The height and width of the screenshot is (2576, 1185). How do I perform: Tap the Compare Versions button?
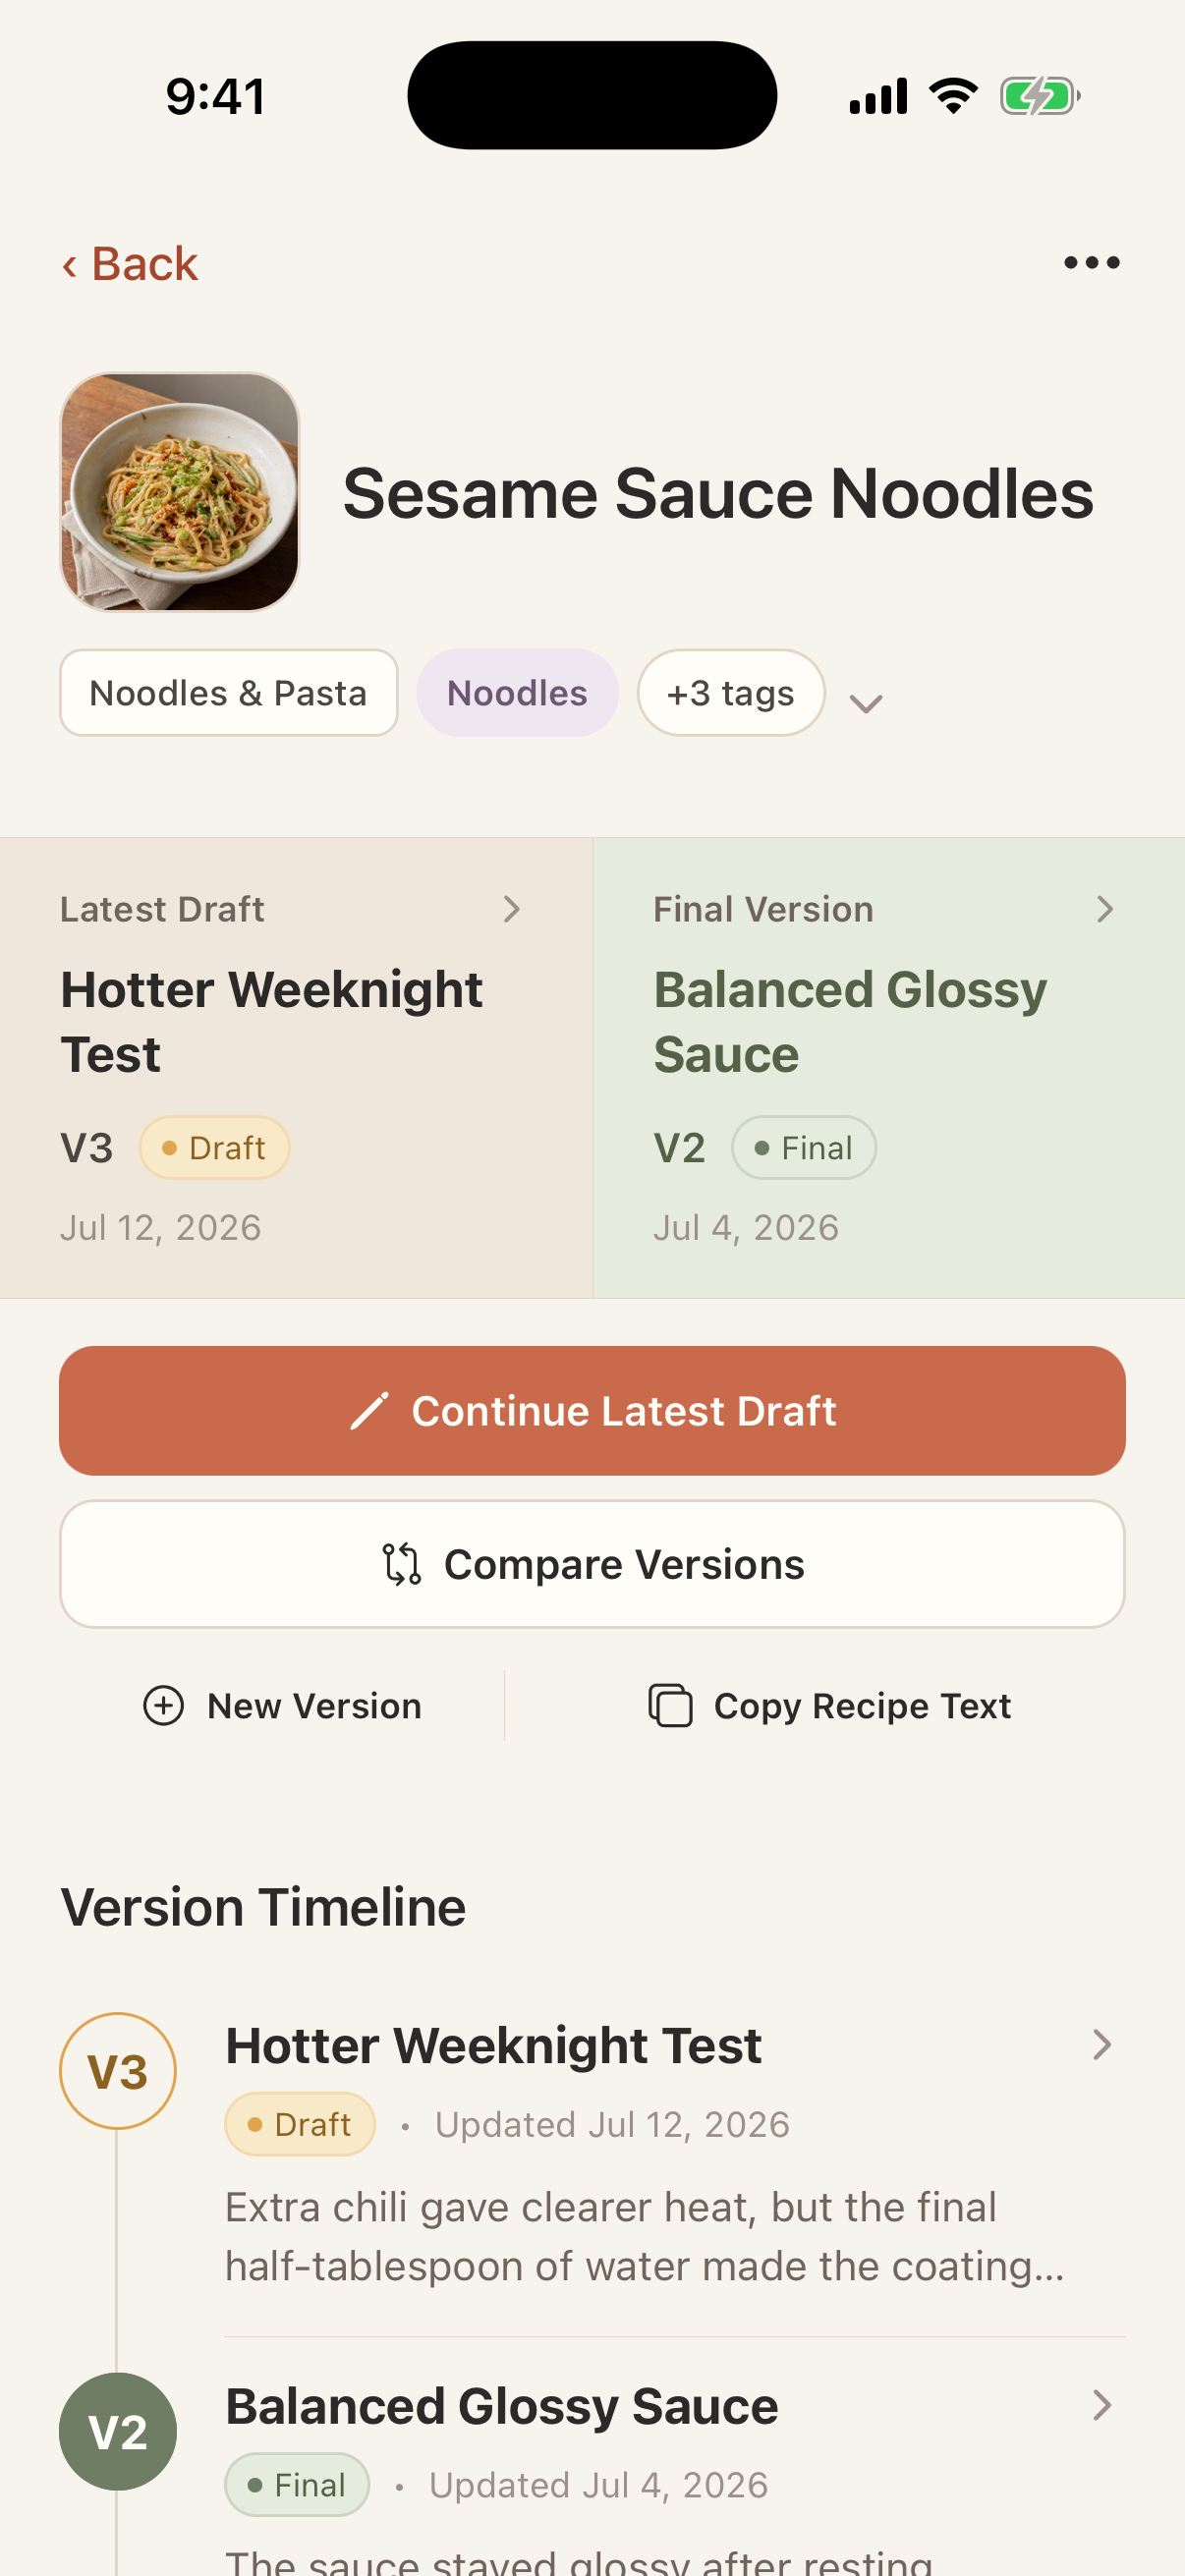592,1564
